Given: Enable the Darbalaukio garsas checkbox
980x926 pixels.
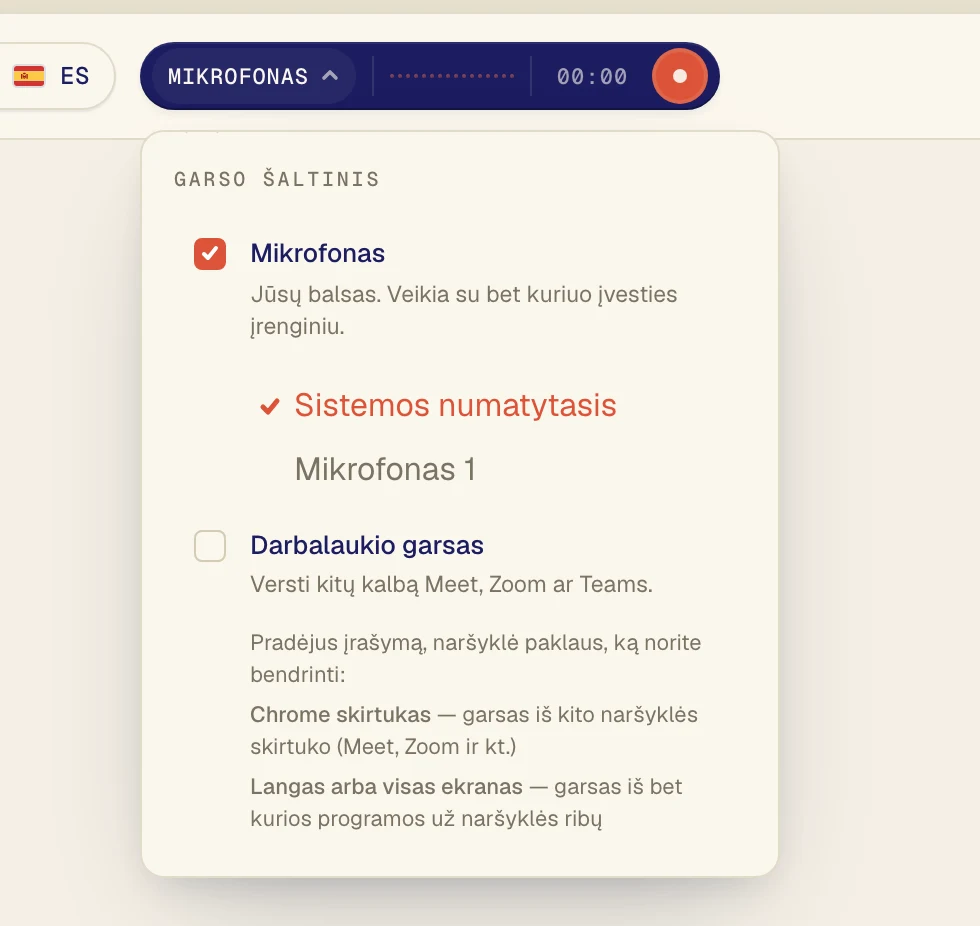Looking at the screenshot, I should (x=210, y=546).
